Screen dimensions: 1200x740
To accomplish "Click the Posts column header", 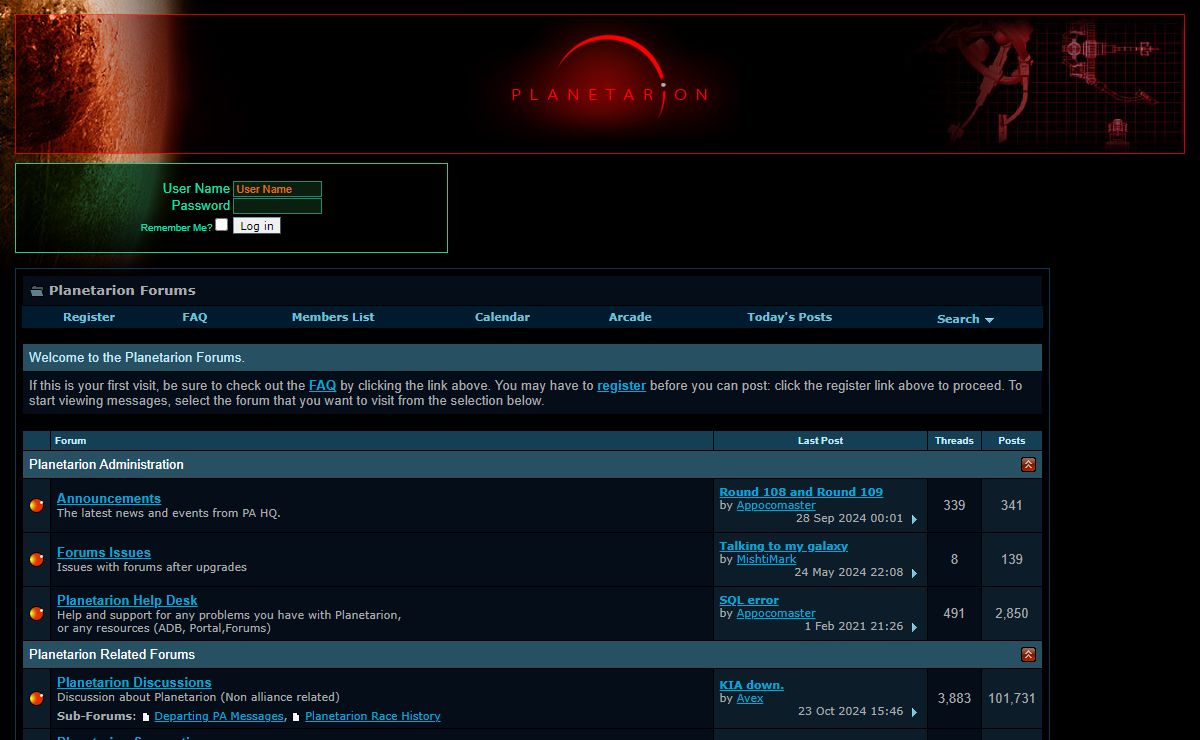I will (1012, 440).
